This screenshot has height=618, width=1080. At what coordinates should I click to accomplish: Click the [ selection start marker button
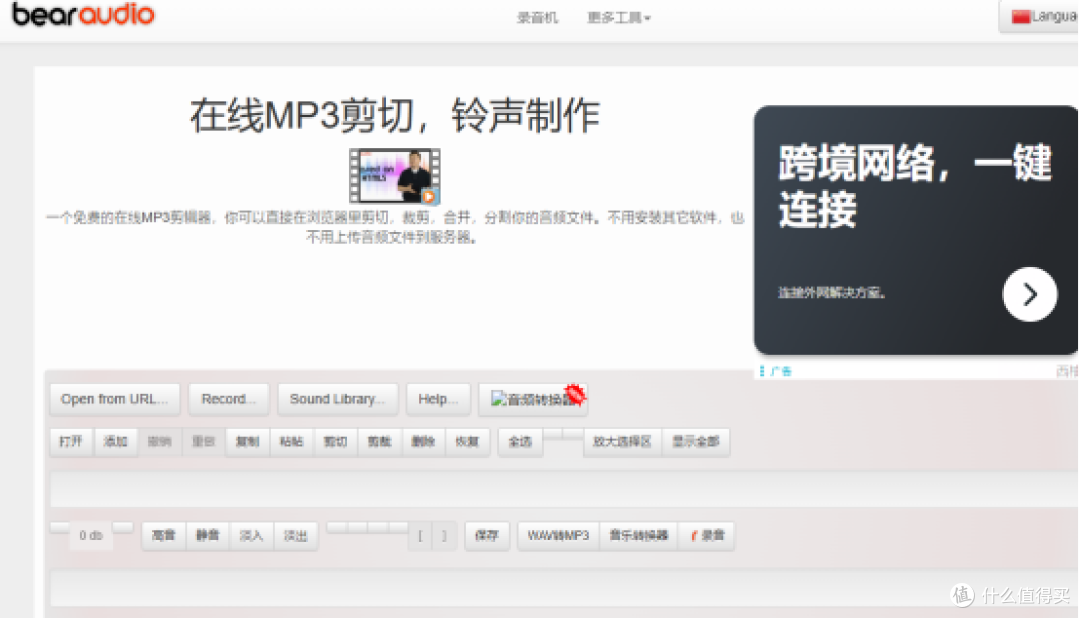(x=420, y=535)
